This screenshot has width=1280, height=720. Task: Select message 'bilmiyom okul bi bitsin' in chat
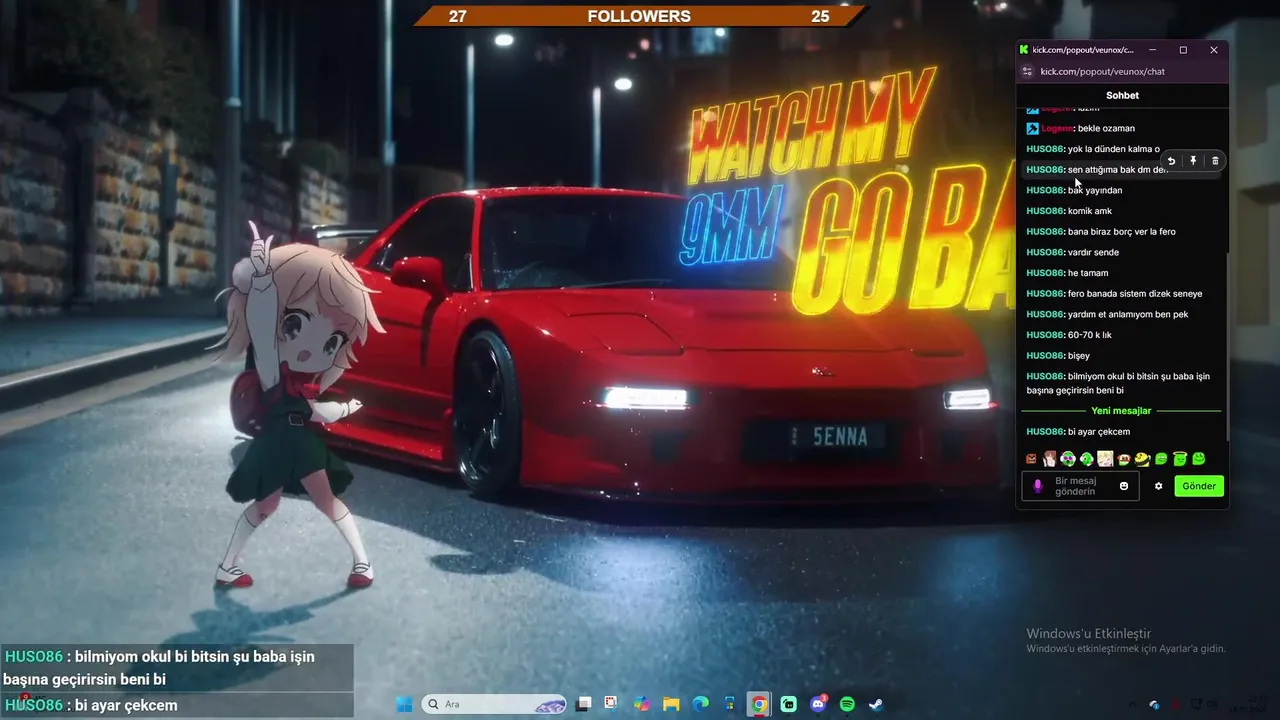pyautogui.click(x=1118, y=383)
